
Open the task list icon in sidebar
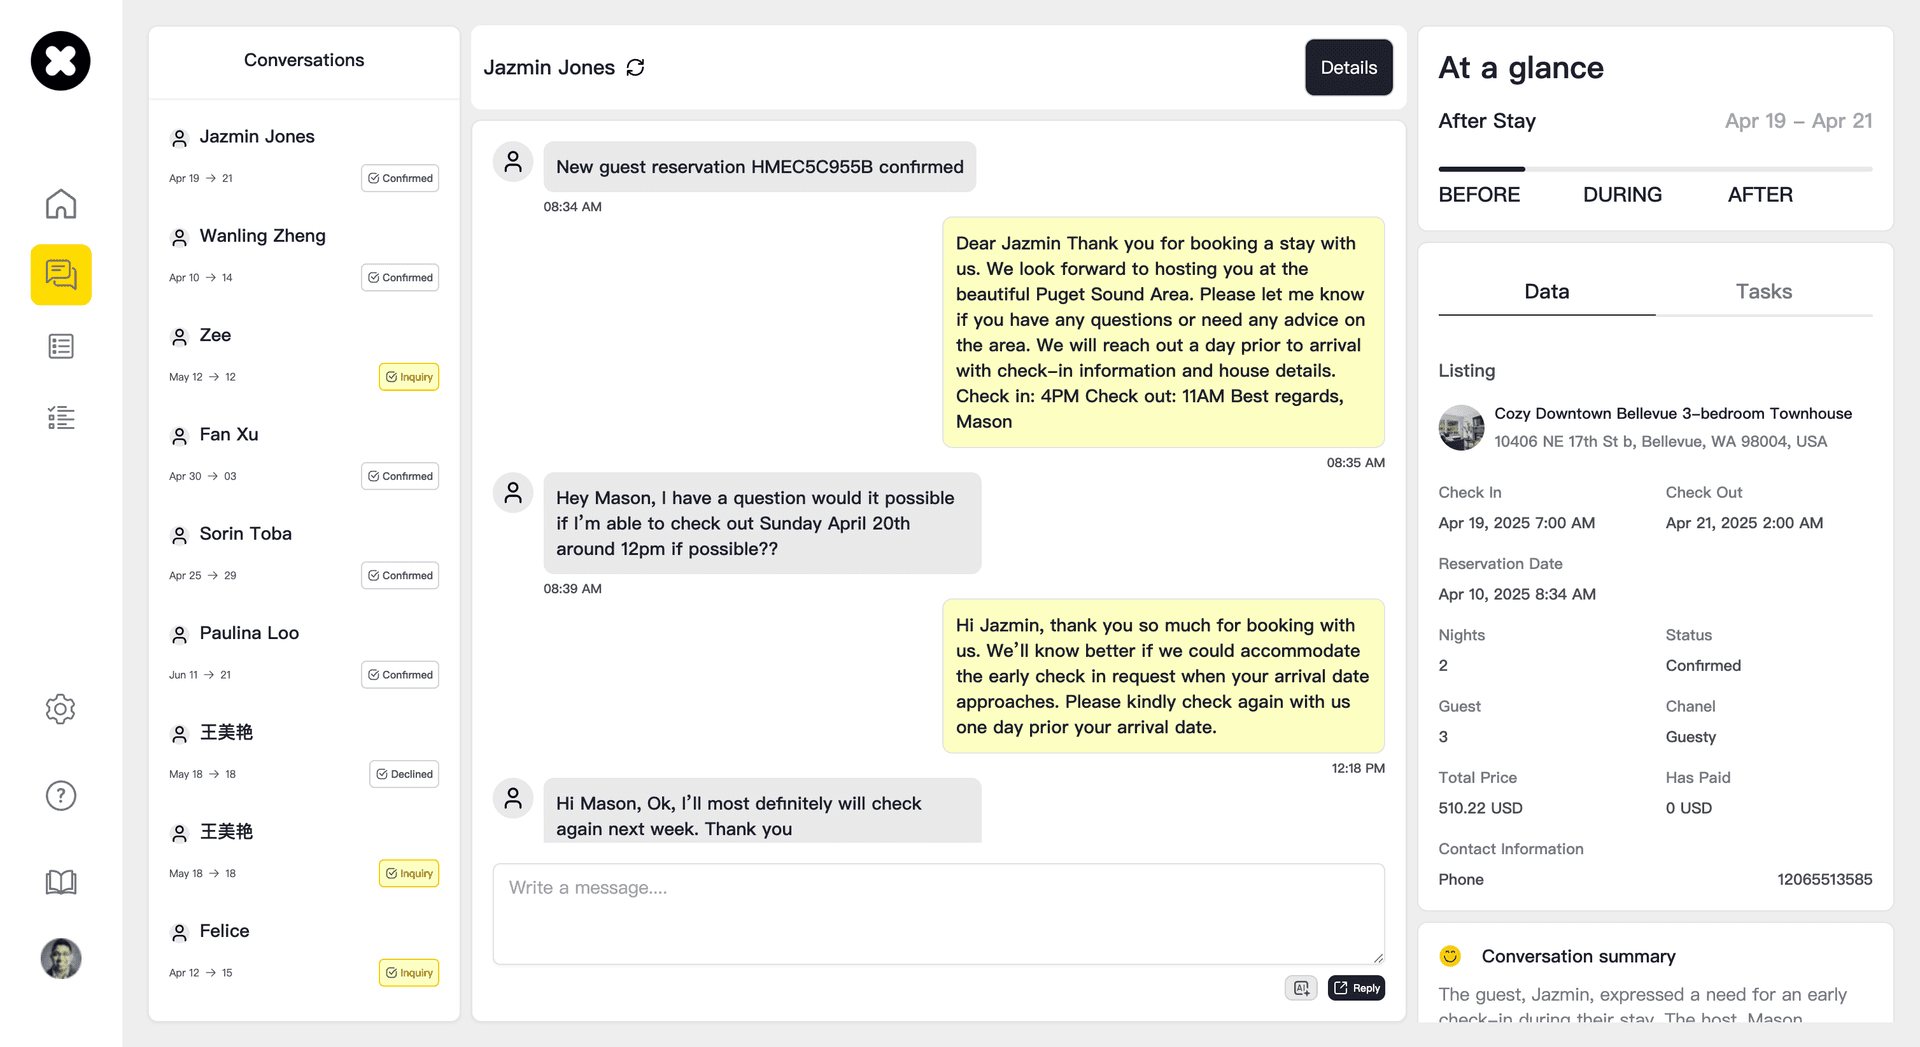pos(61,418)
